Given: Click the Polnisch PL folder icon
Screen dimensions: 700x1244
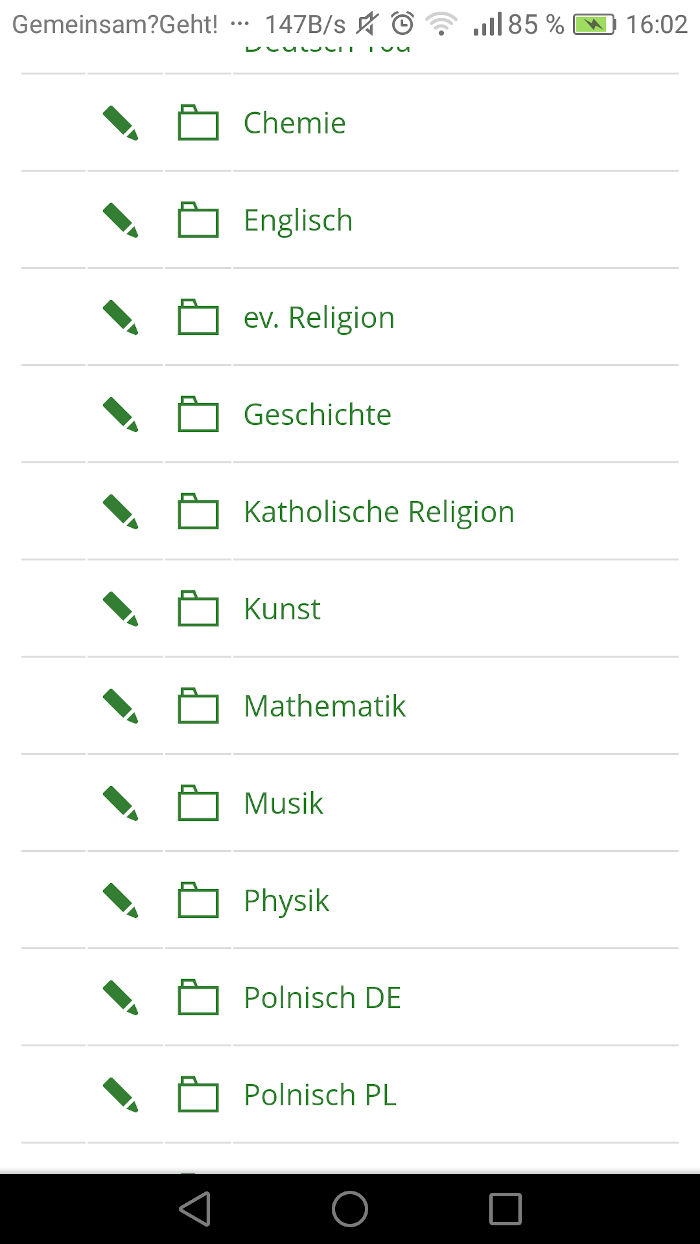Looking at the screenshot, I should coord(198,1095).
